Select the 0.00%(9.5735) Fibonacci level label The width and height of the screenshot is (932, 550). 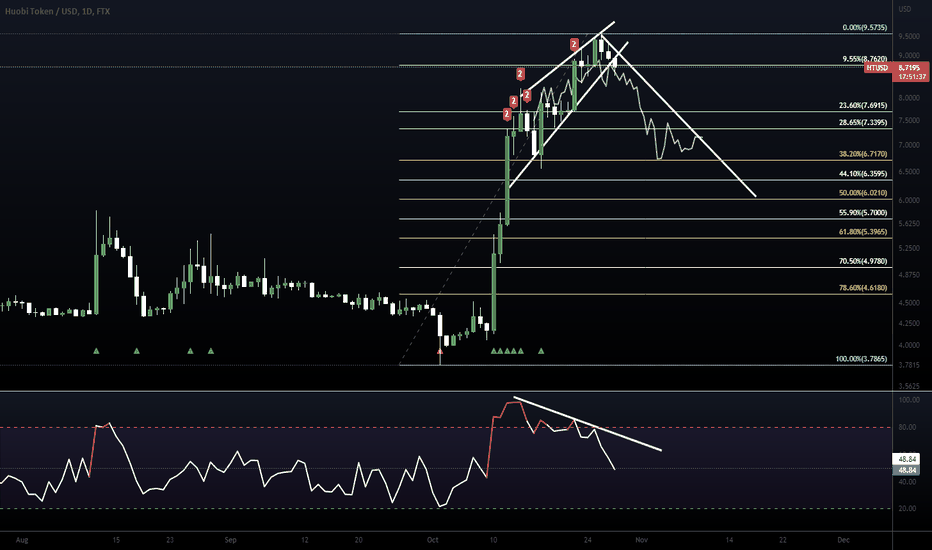coord(865,27)
